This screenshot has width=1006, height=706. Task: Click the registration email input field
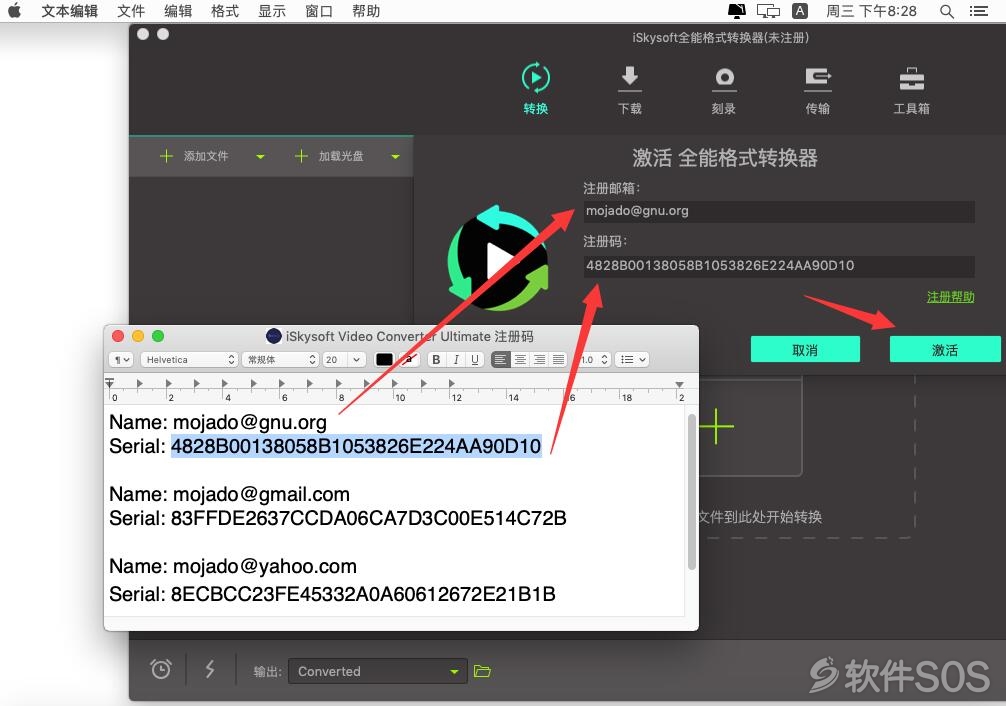(779, 211)
